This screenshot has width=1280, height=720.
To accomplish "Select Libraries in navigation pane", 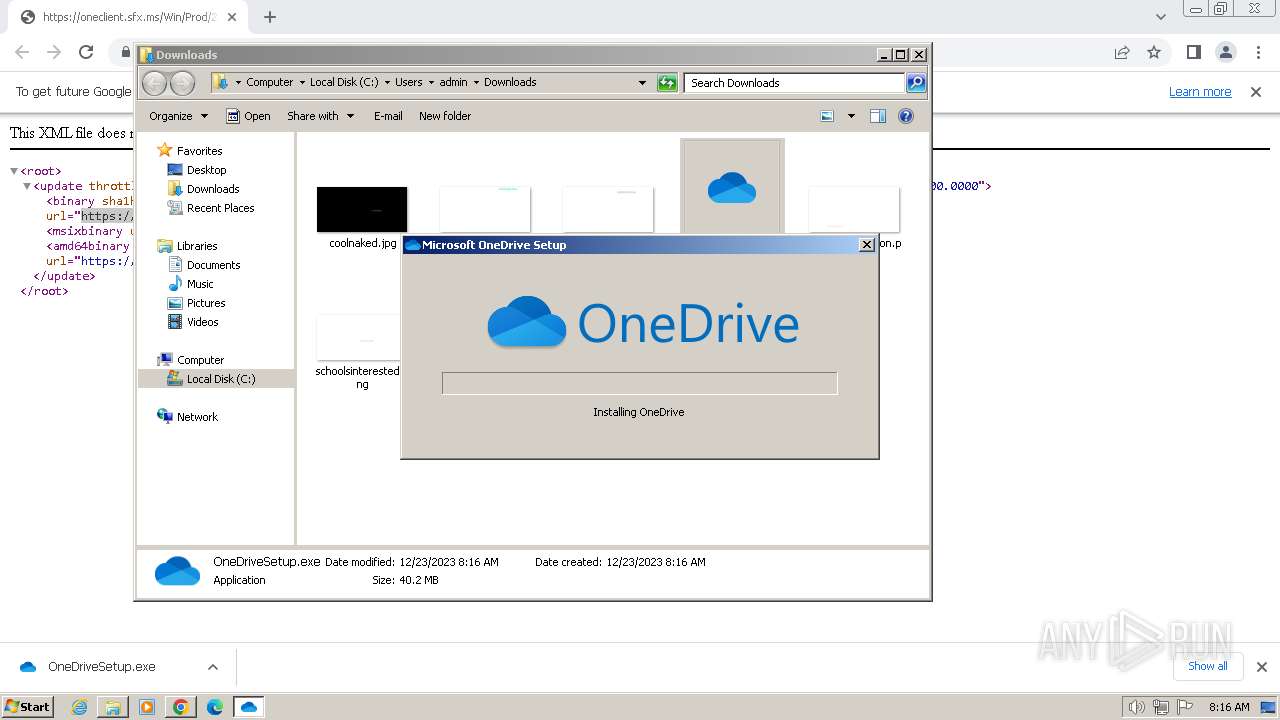I will tap(188, 246).
